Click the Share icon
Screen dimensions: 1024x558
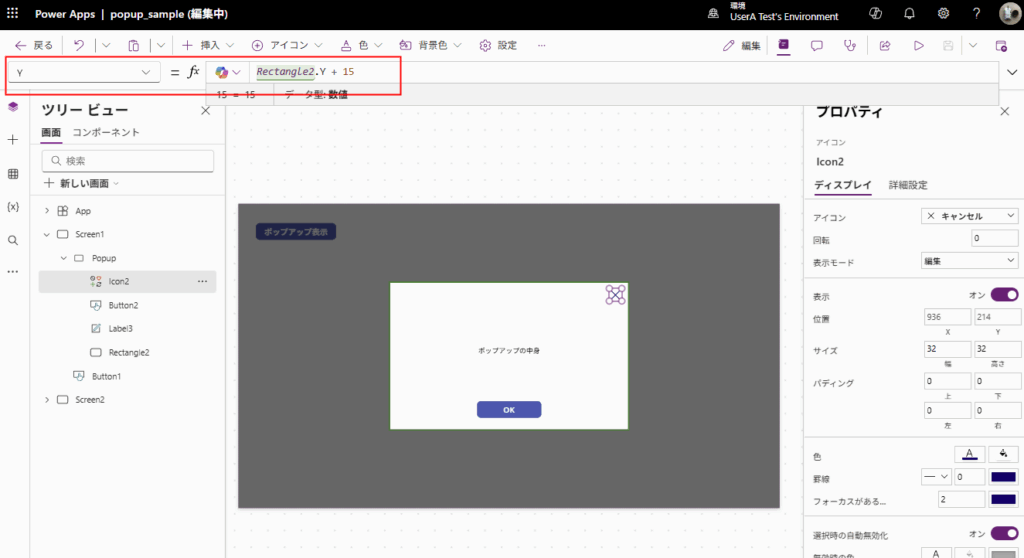pos(885,45)
